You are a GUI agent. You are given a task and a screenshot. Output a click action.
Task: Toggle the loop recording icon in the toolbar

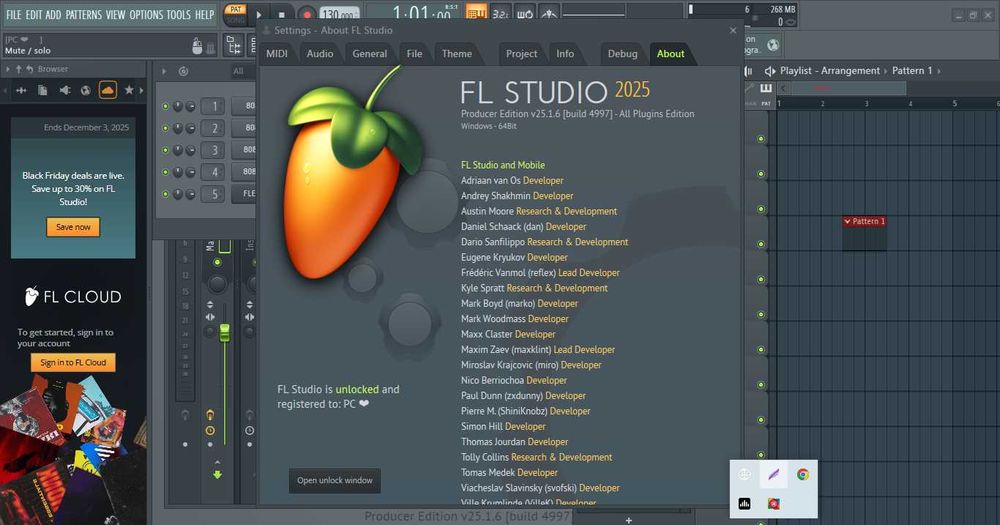524,13
